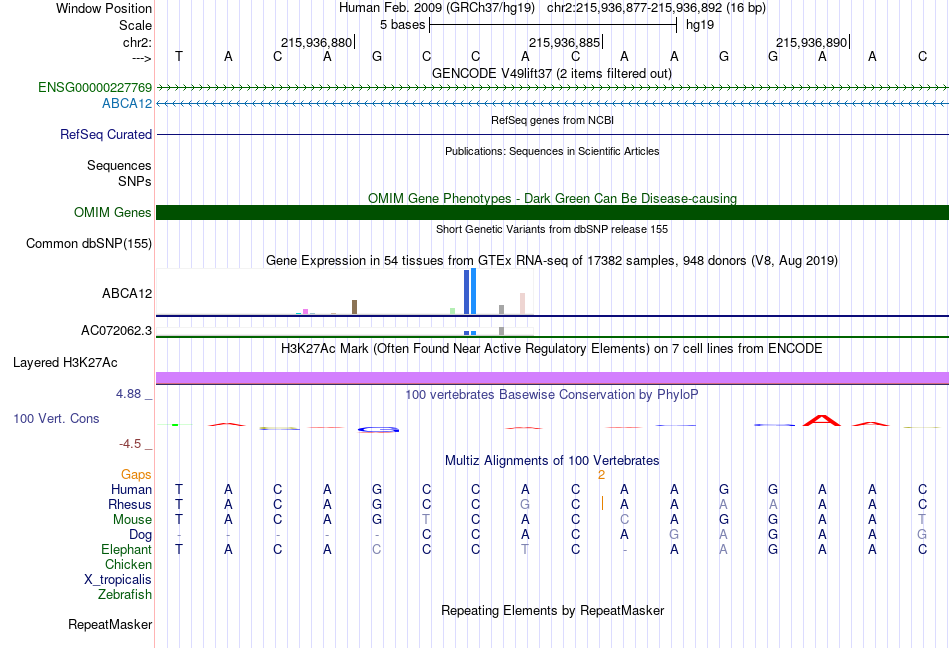Click RefSeq genes from NCBI title
Screen dimensions: 950x648
pyautogui.click(x=552, y=120)
